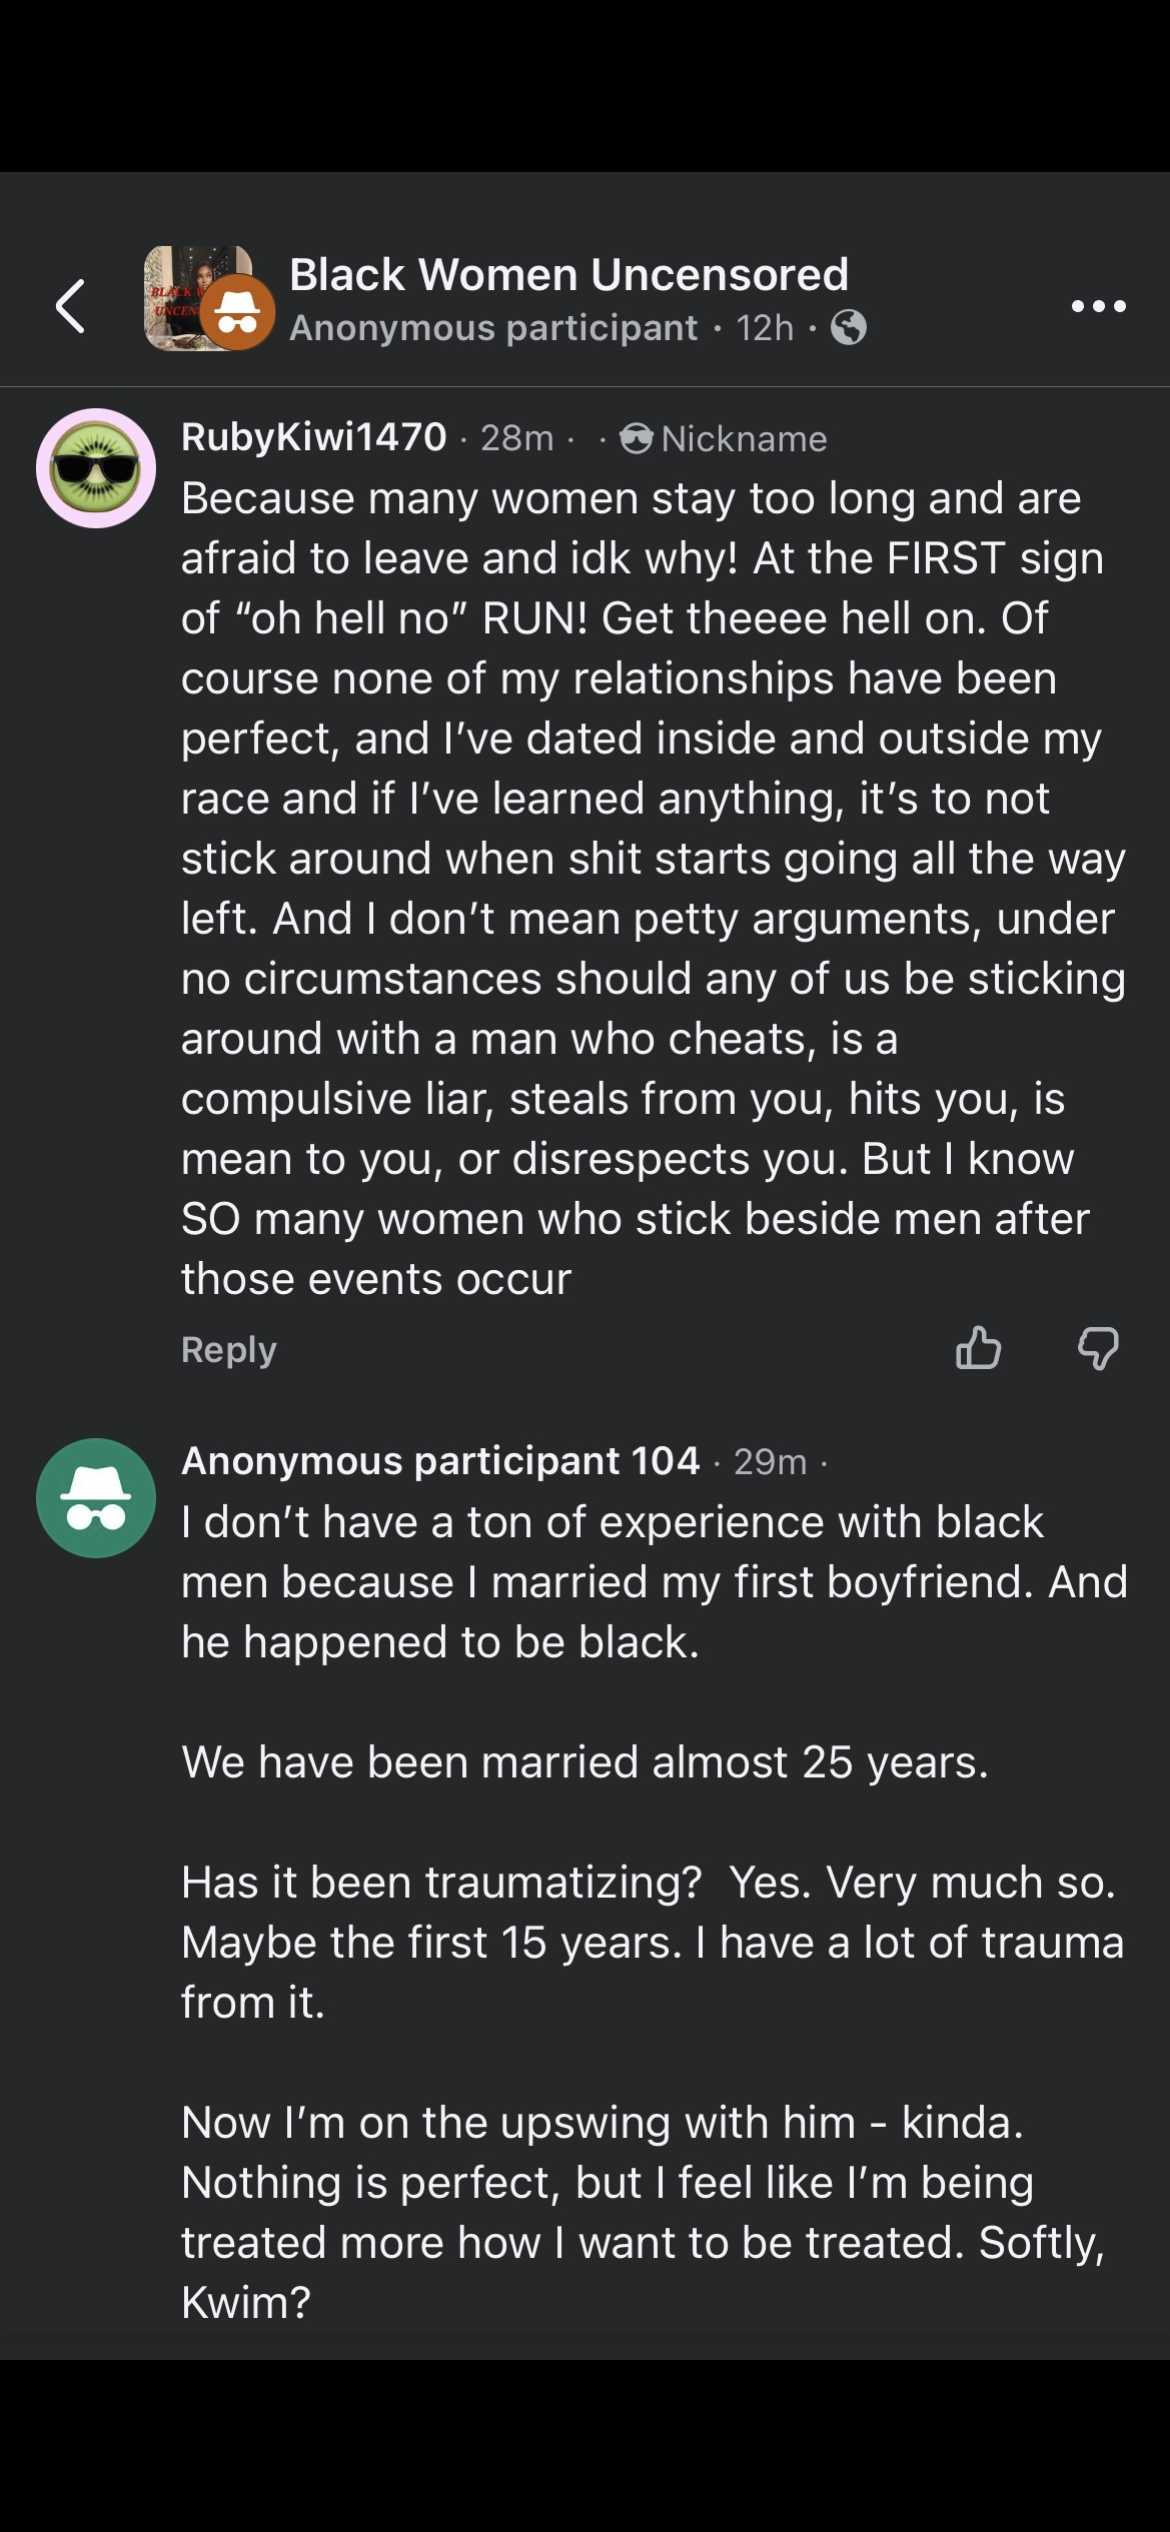This screenshot has height=2532, width=1170.
Task: Tap the 29m timestamp on the anonymous comment
Action: pyautogui.click(x=770, y=1462)
